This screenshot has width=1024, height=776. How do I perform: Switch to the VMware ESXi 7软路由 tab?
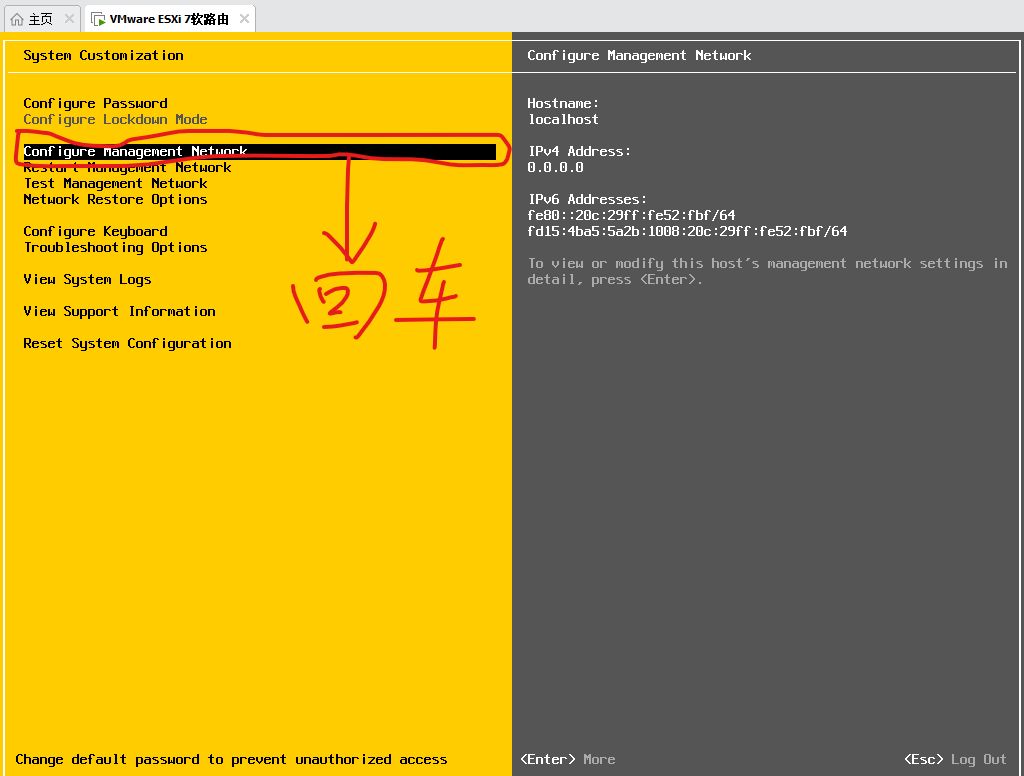[x=170, y=19]
